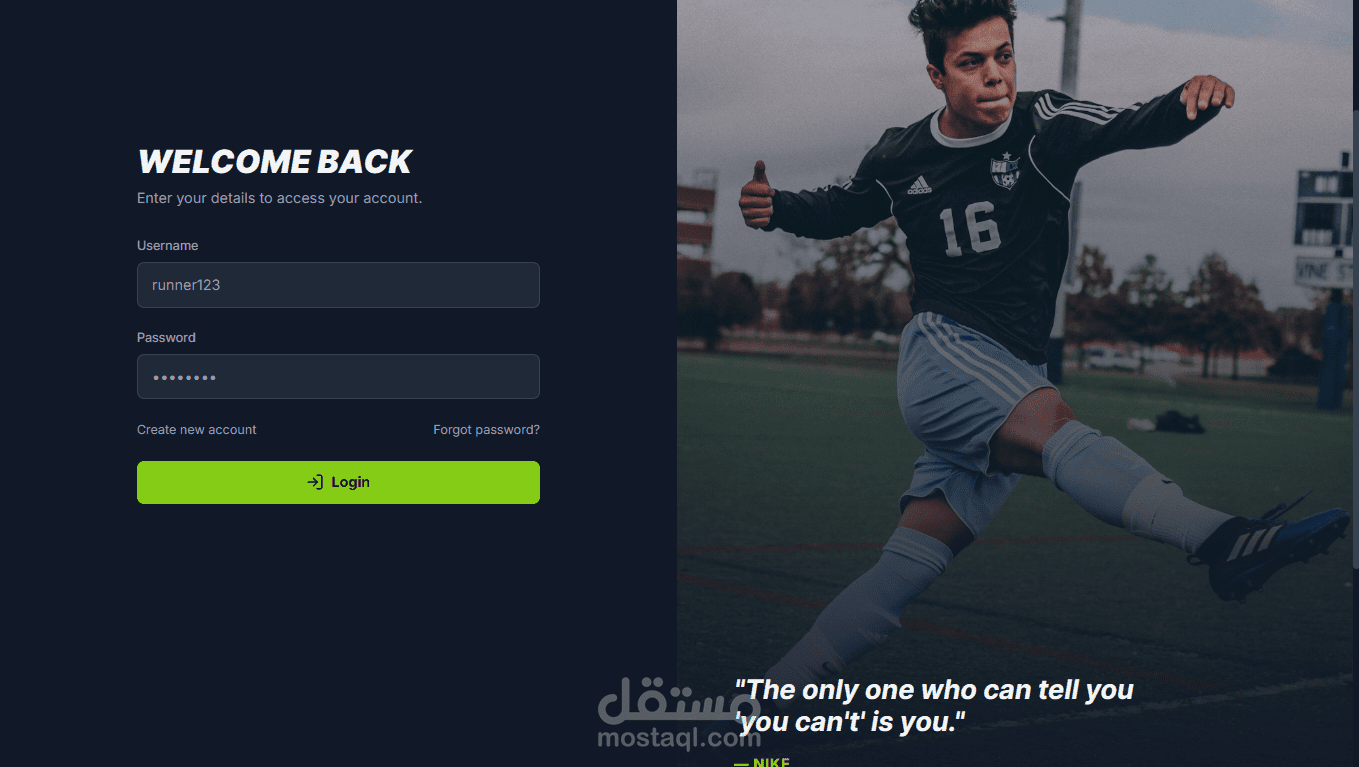Click the blue soccer cleat in photo
Image resolution: width=1359 pixels, height=767 pixels.
pos(1268,547)
